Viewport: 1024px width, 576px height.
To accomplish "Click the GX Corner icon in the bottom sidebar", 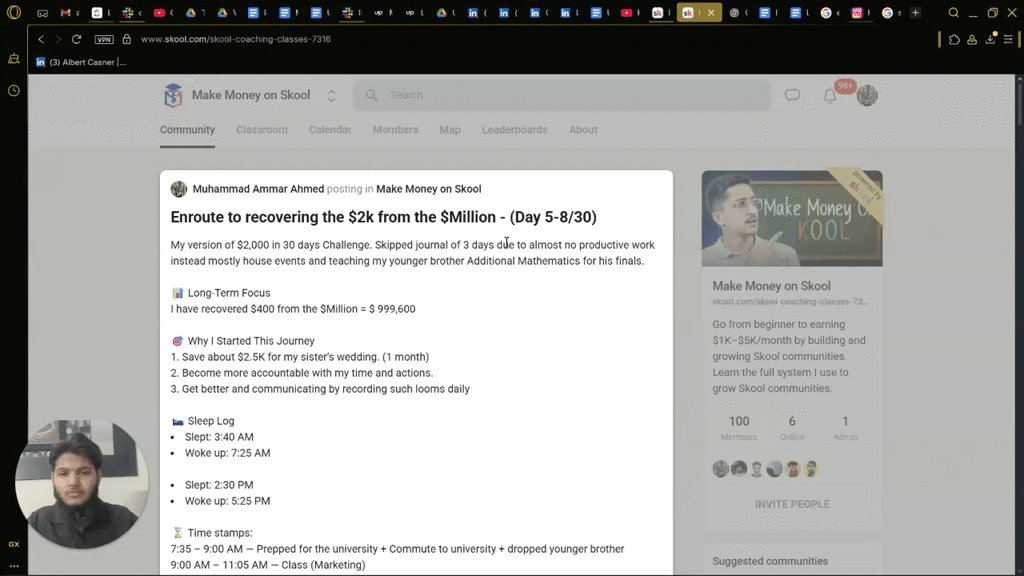I will [12, 544].
